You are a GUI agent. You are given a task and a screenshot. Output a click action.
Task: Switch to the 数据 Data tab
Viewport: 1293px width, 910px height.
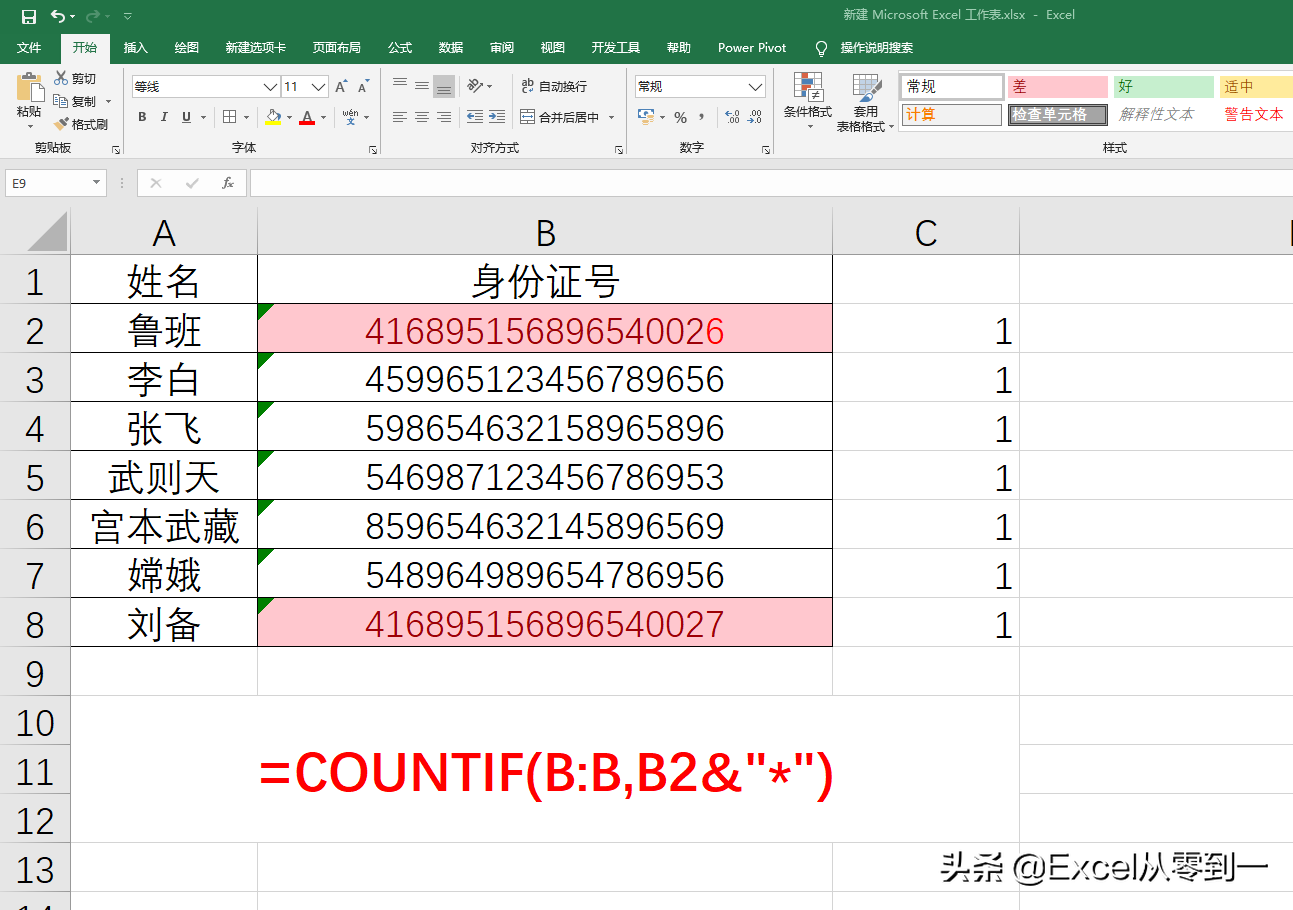point(451,47)
